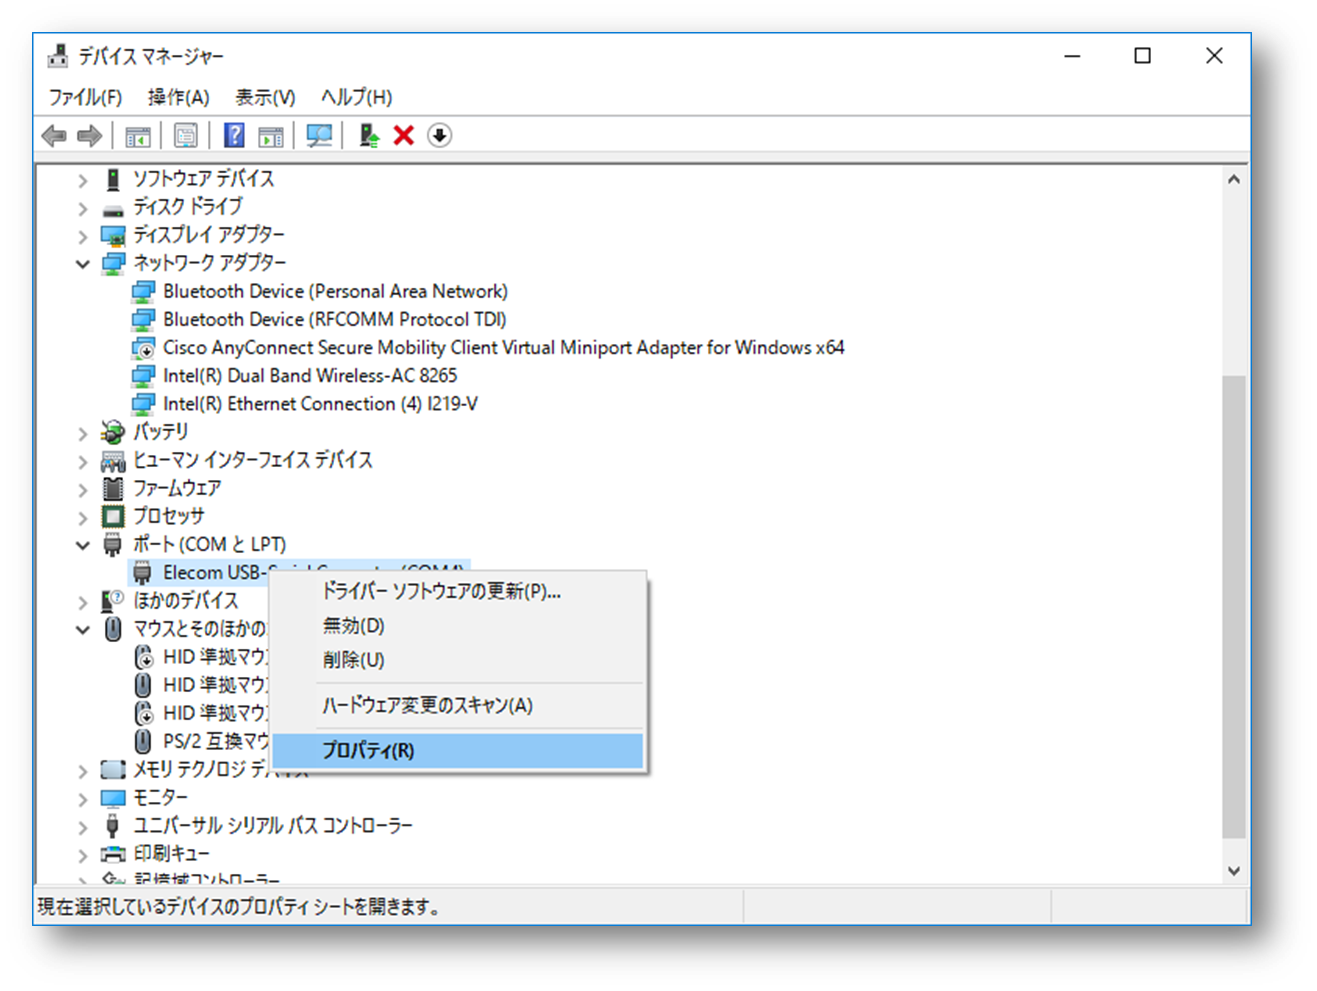Screen dimensions: 1317x991
Task: Choose ハードウェア変更のスキャン(A) in context menu
Action: [x=459, y=705]
